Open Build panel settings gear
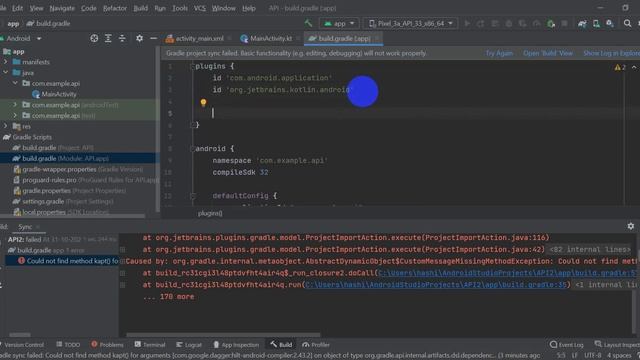 pos(631,226)
